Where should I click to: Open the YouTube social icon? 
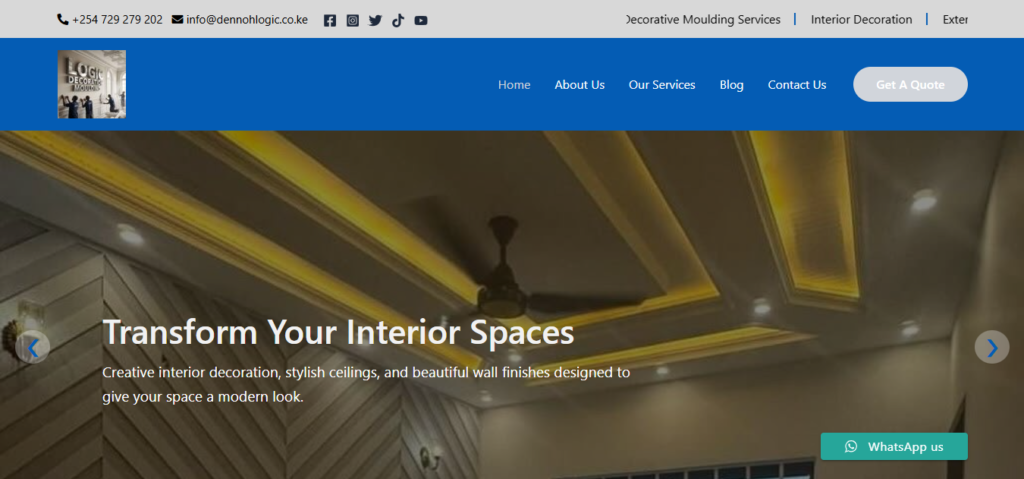[421, 20]
